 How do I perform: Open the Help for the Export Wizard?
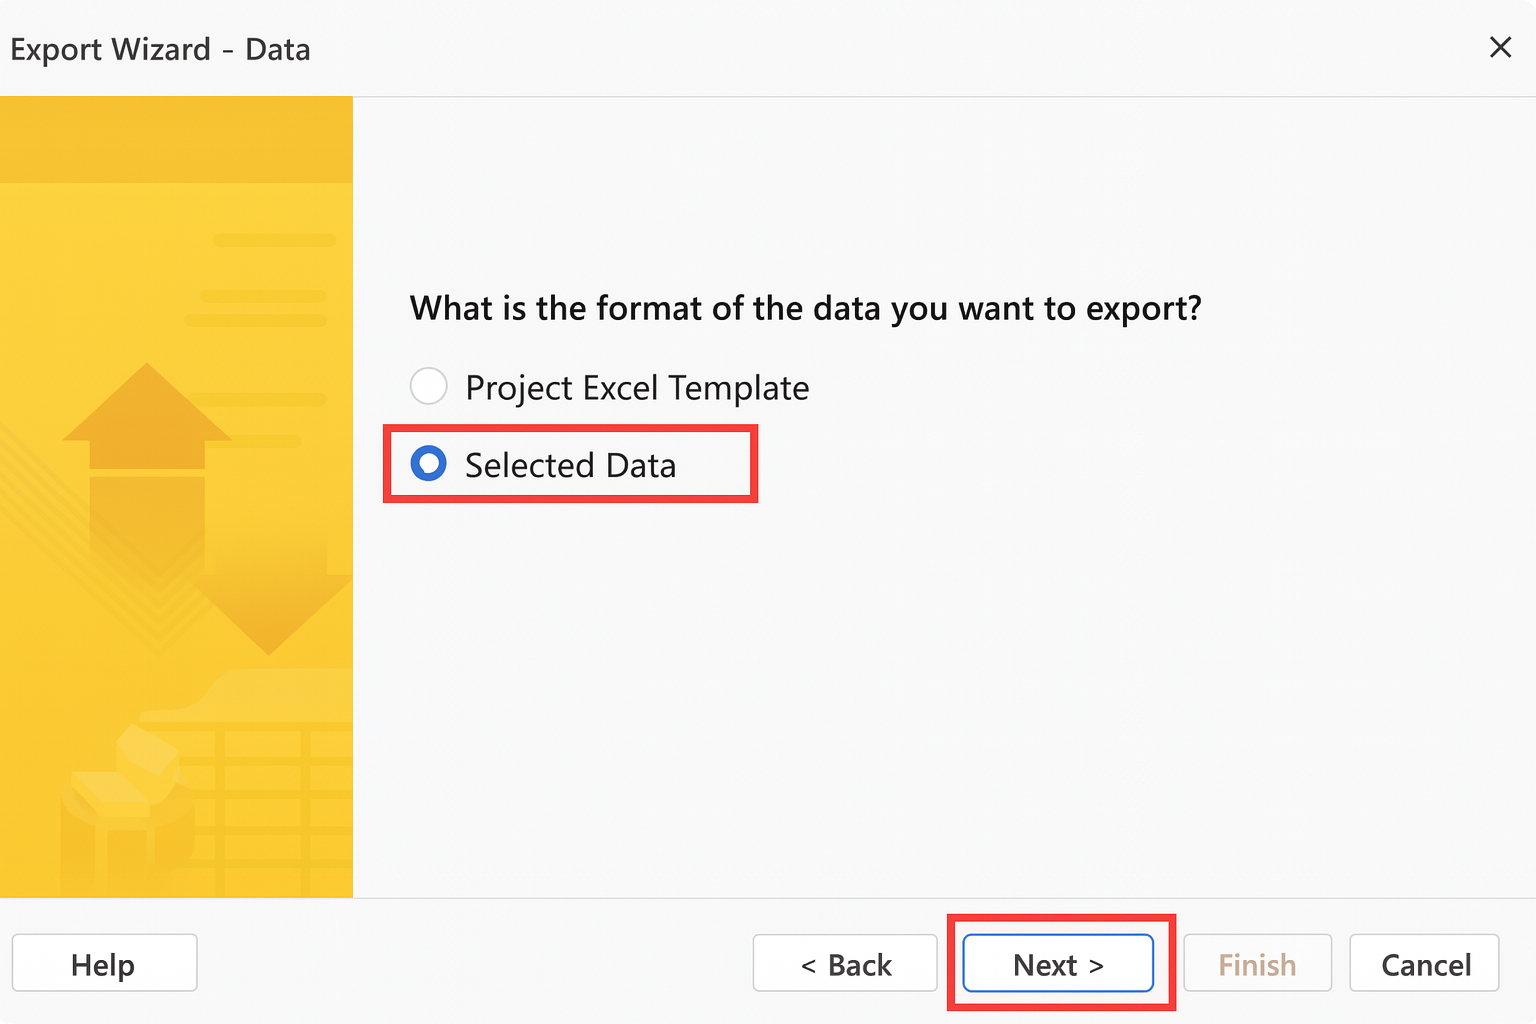pyautogui.click(x=104, y=963)
